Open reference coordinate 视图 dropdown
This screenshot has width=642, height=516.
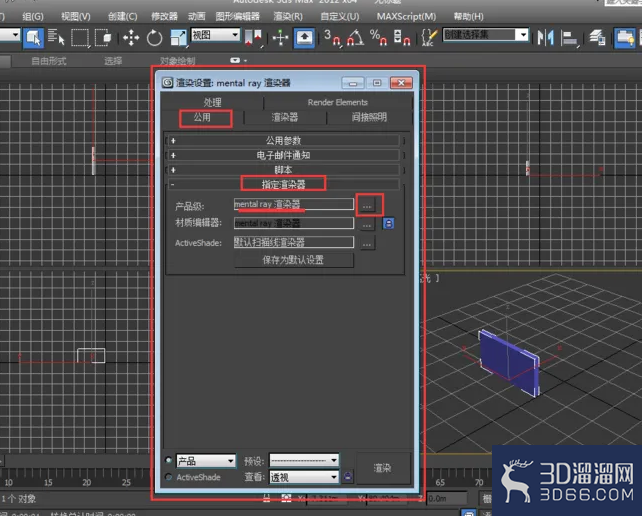coord(215,35)
